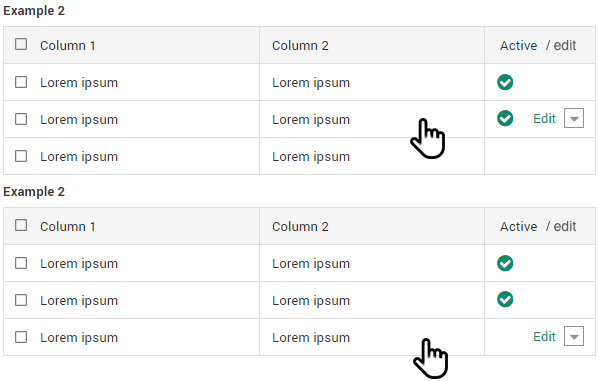Viewport: 599px width, 381px height.
Task: Click the Column 2 header of the second table
Action: coord(300,227)
